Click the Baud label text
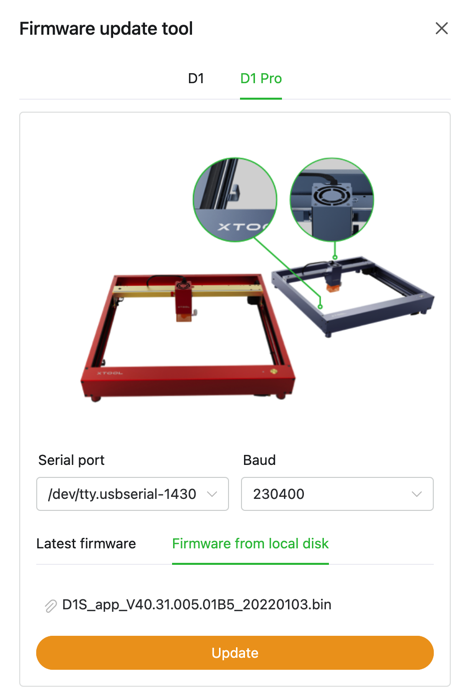The width and height of the screenshot is (469, 695). click(x=259, y=460)
